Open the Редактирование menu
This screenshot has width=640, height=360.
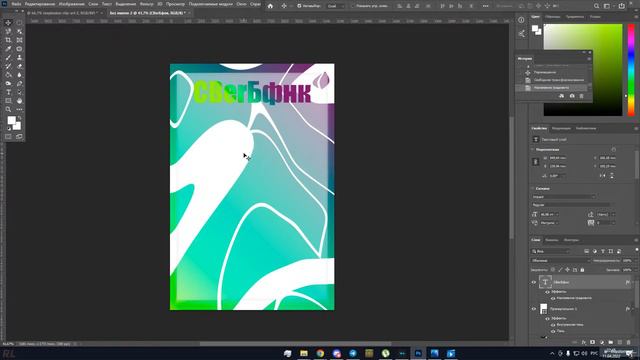tap(40, 4)
